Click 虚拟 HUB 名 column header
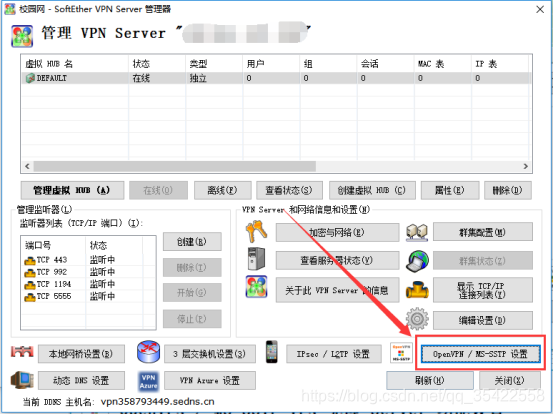Viewport: 554px width, 414px height. 75,64
